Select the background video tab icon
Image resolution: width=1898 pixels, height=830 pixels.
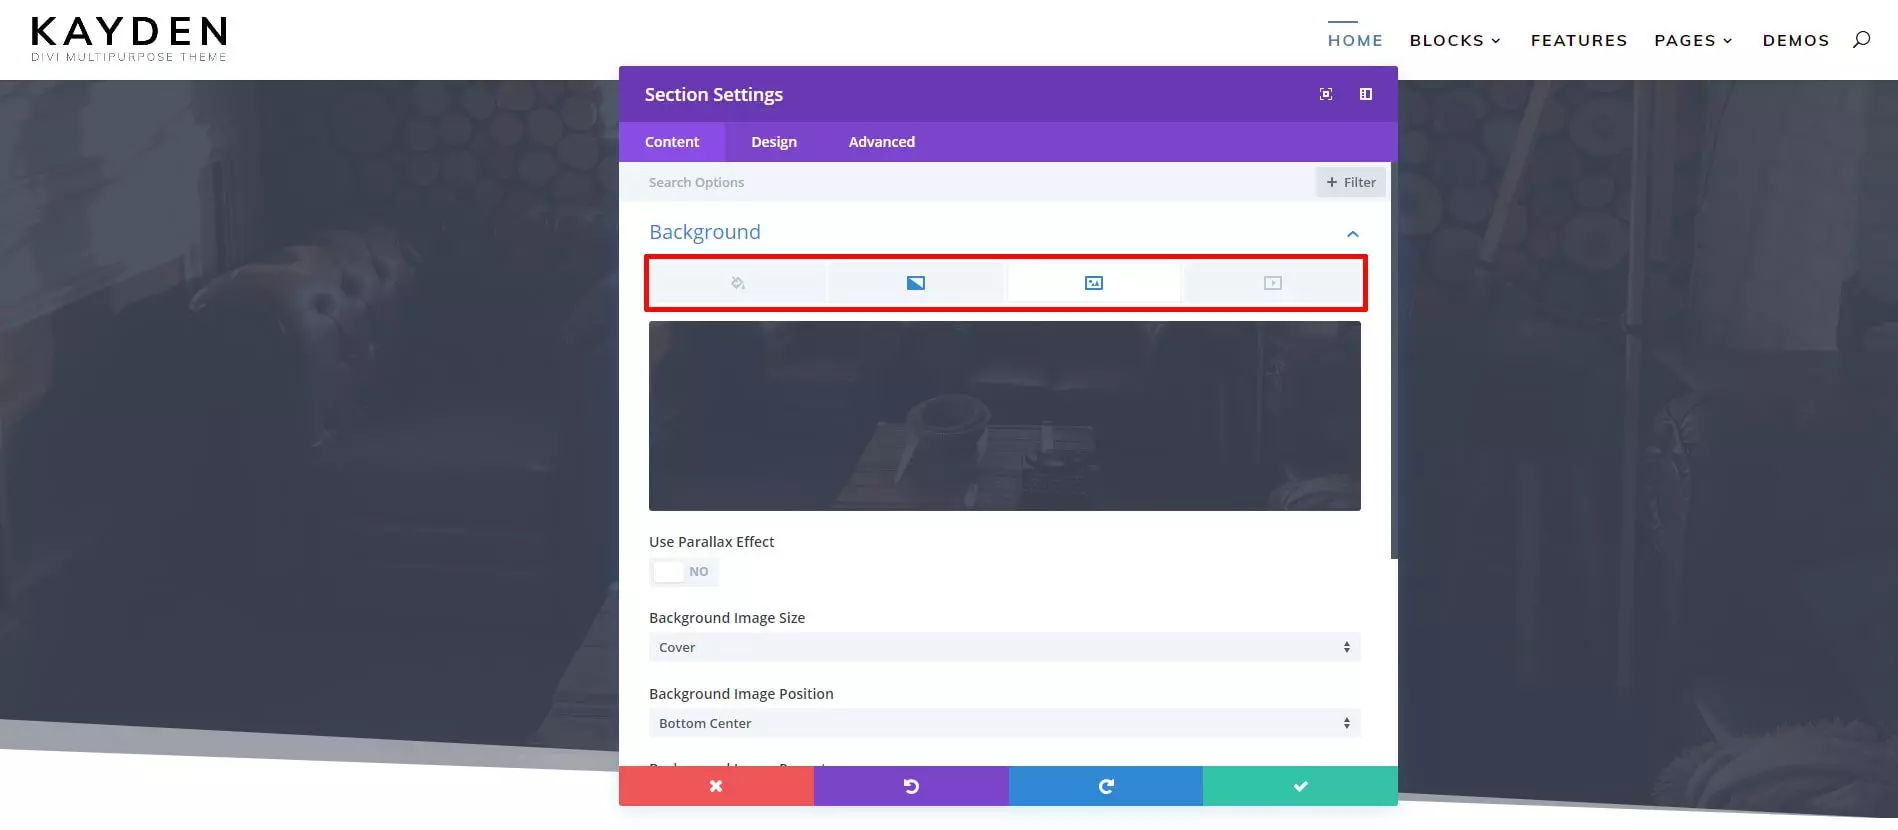click(x=1272, y=283)
